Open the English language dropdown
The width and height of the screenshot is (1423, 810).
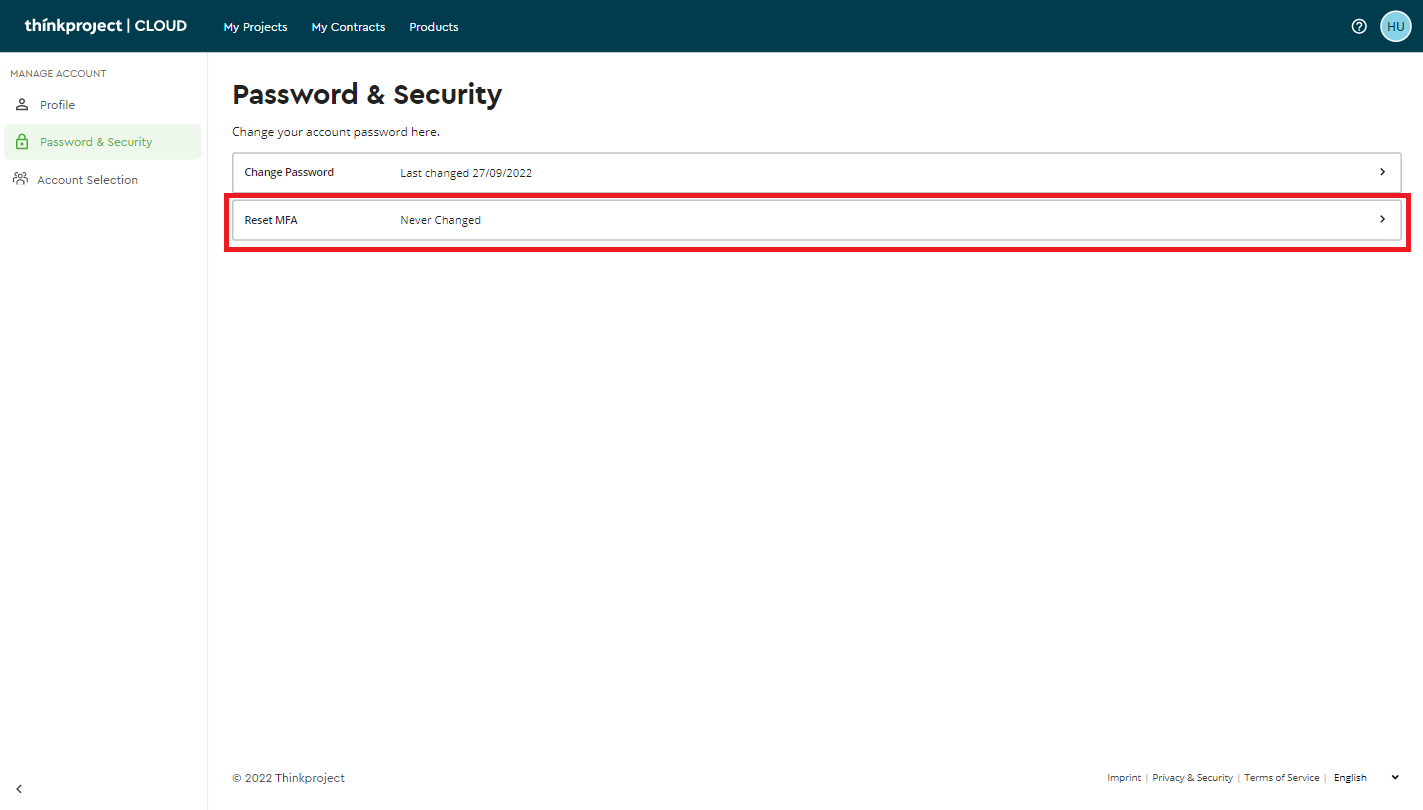point(1365,778)
